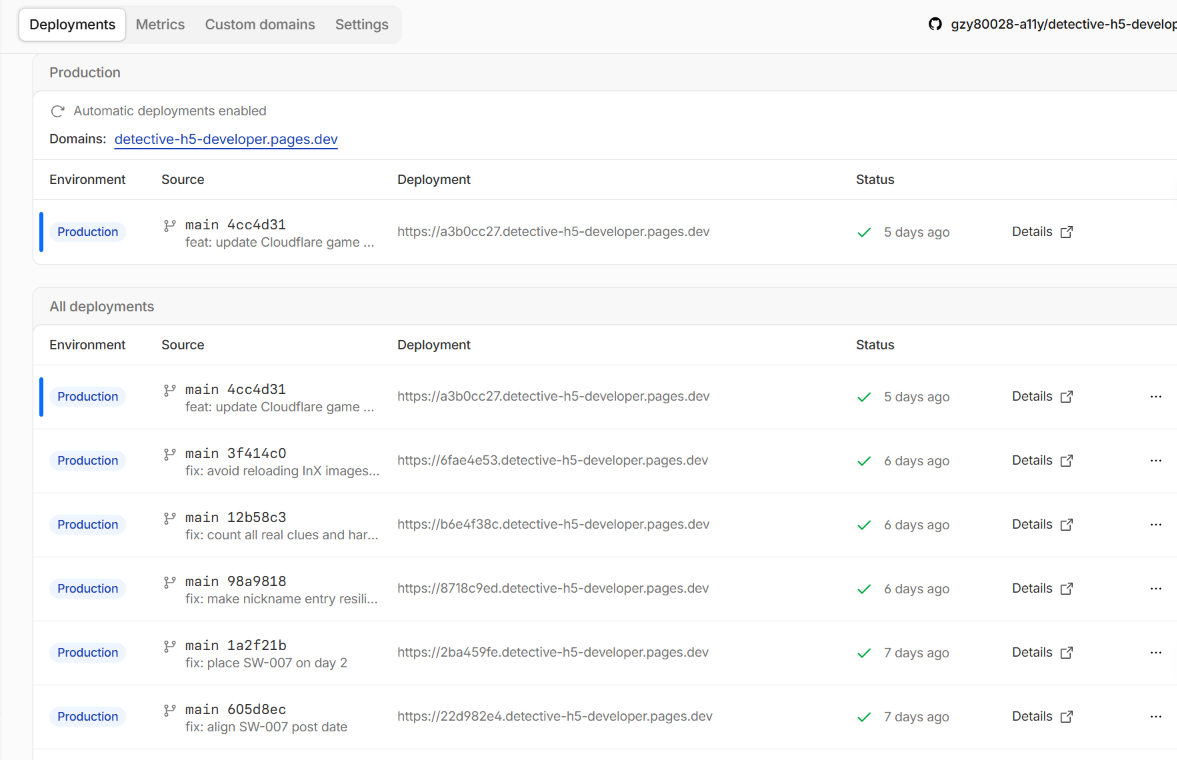Image resolution: width=1177 pixels, height=760 pixels.
Task: Go to the Settings tab
Action: pos(362,25)
